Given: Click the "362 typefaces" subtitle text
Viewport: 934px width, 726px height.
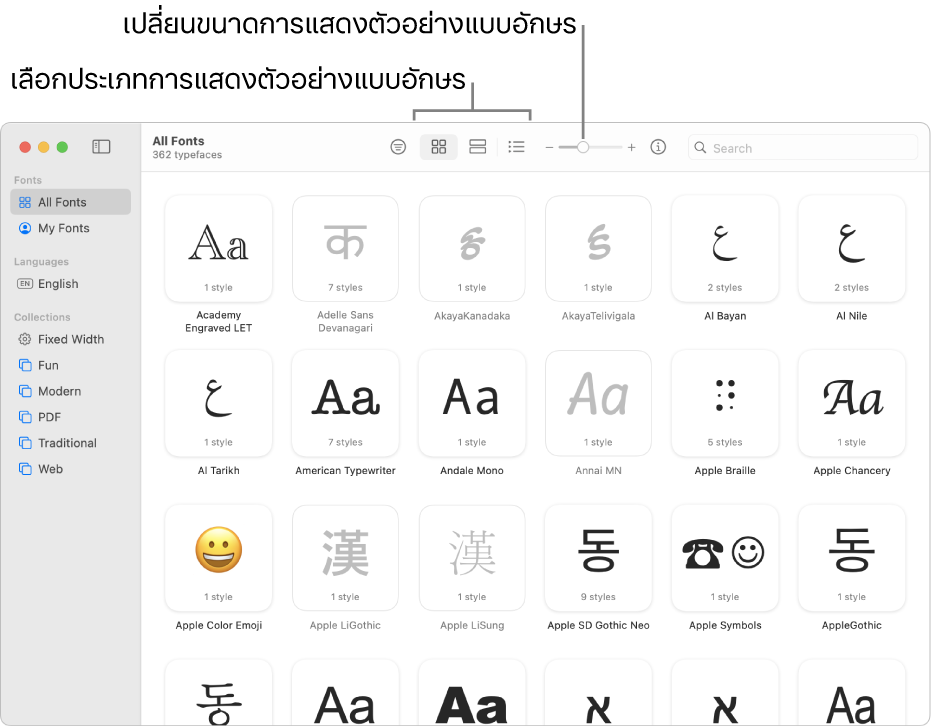Looking at the screenshot, I should [x=187, y=155].
